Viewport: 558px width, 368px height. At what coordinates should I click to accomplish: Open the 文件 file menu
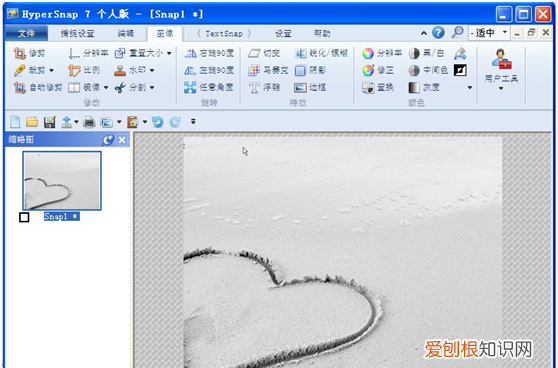pos(26,33)
